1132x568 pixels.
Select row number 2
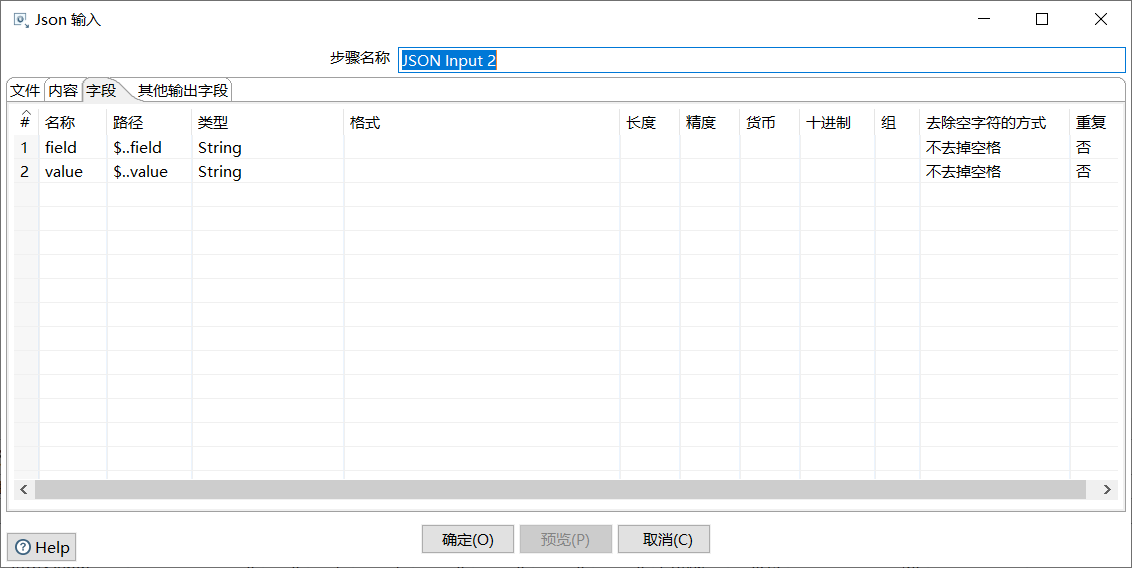click(x=26, y=172)
